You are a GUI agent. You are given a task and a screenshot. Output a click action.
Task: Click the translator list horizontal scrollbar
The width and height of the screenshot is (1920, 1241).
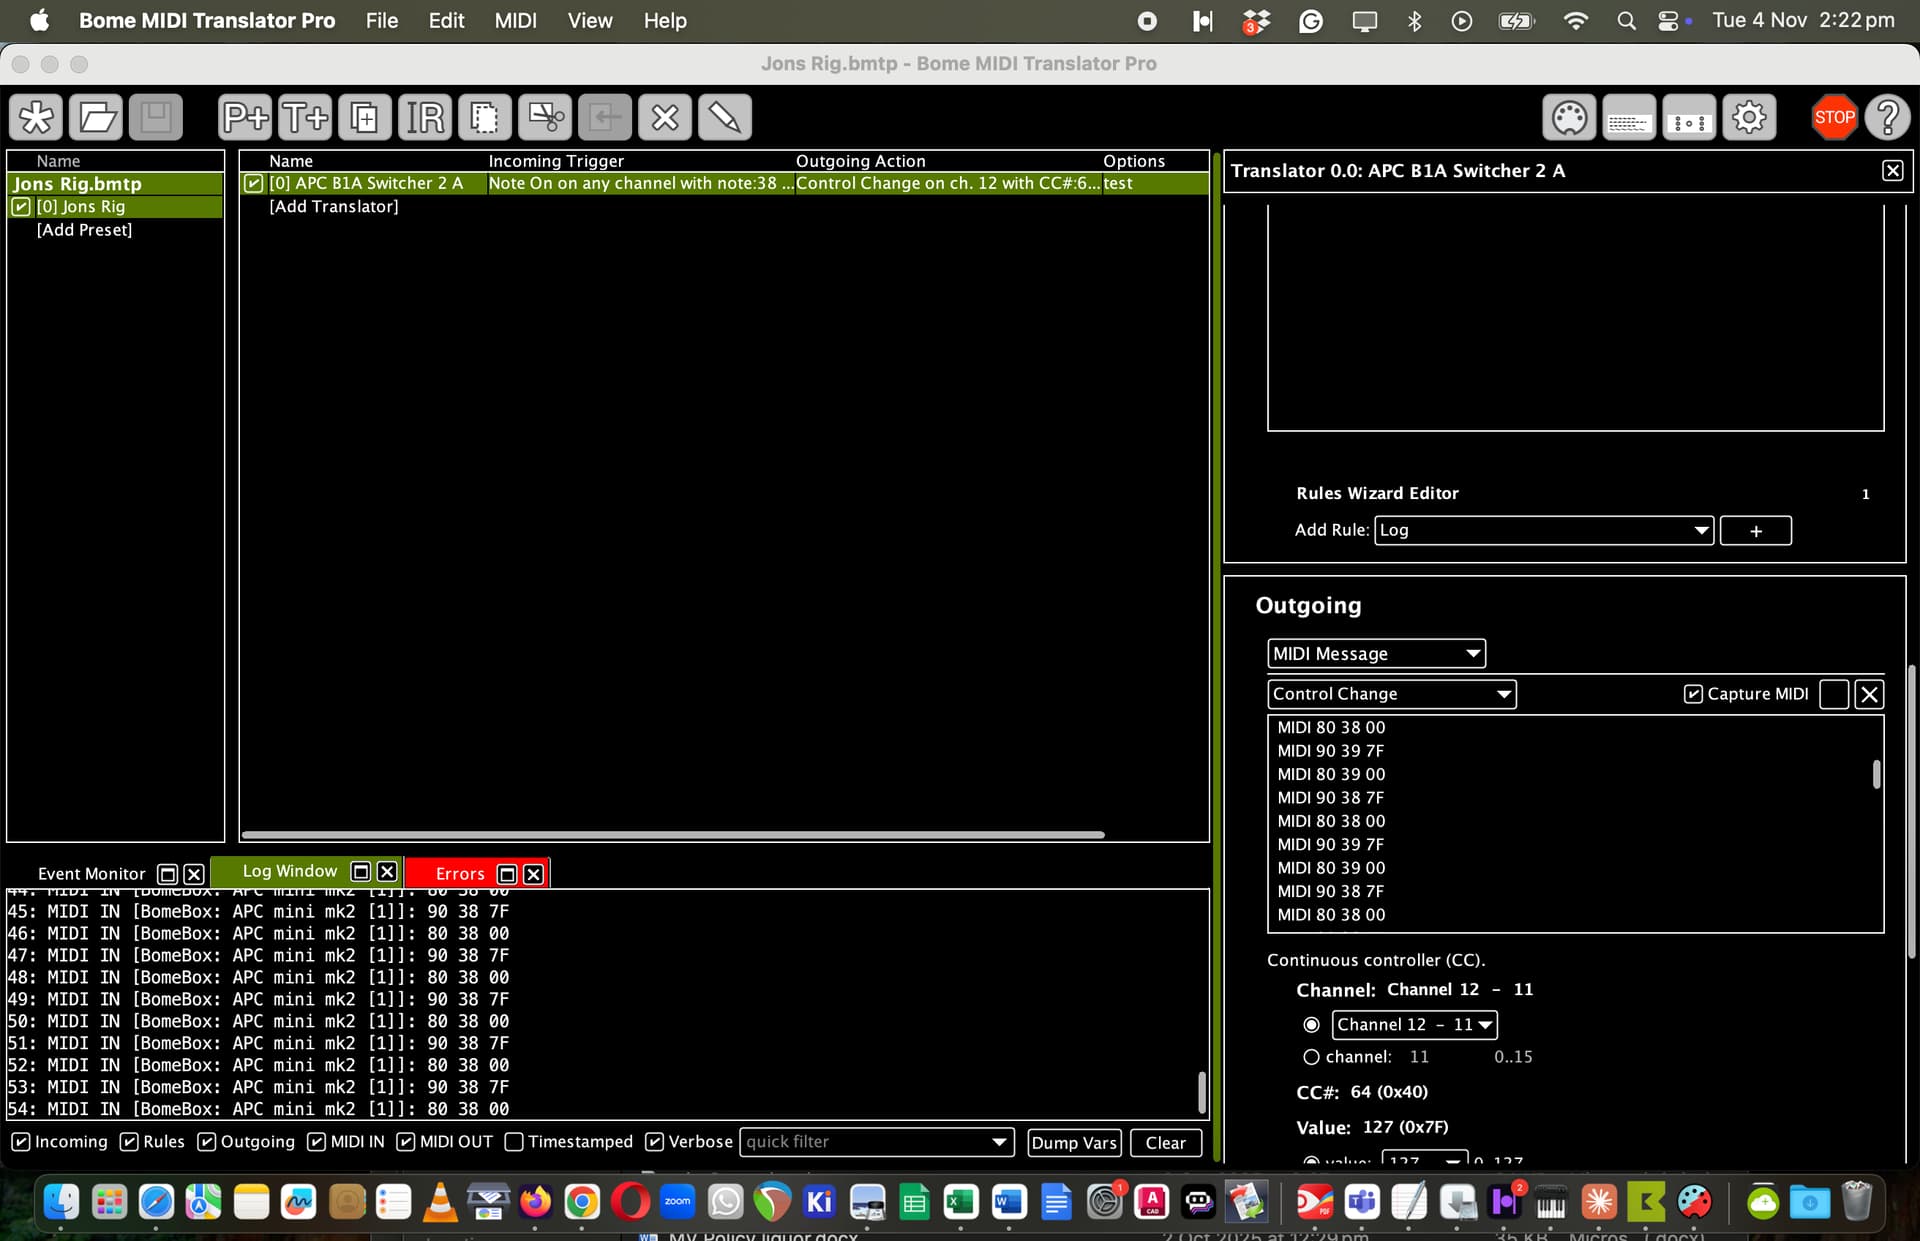pos(672,834)
